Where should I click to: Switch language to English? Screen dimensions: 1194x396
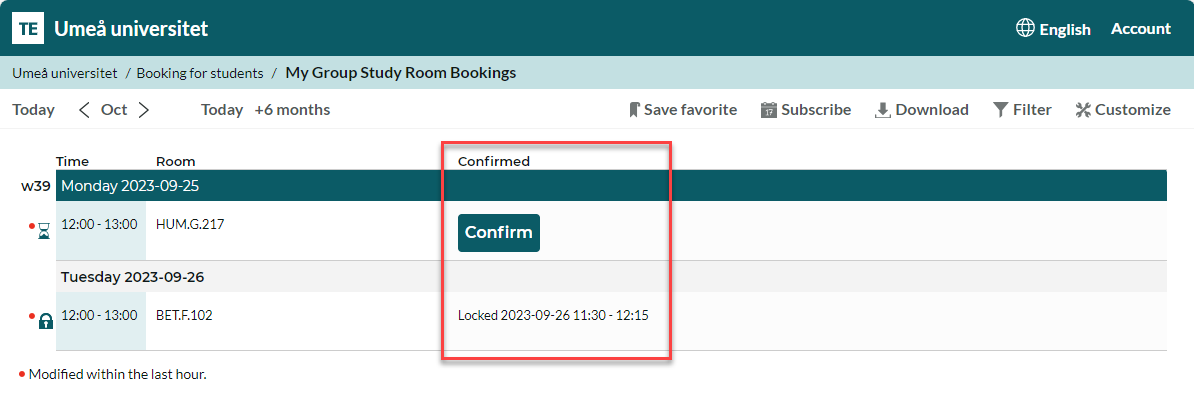click(x=1065, y=30)
